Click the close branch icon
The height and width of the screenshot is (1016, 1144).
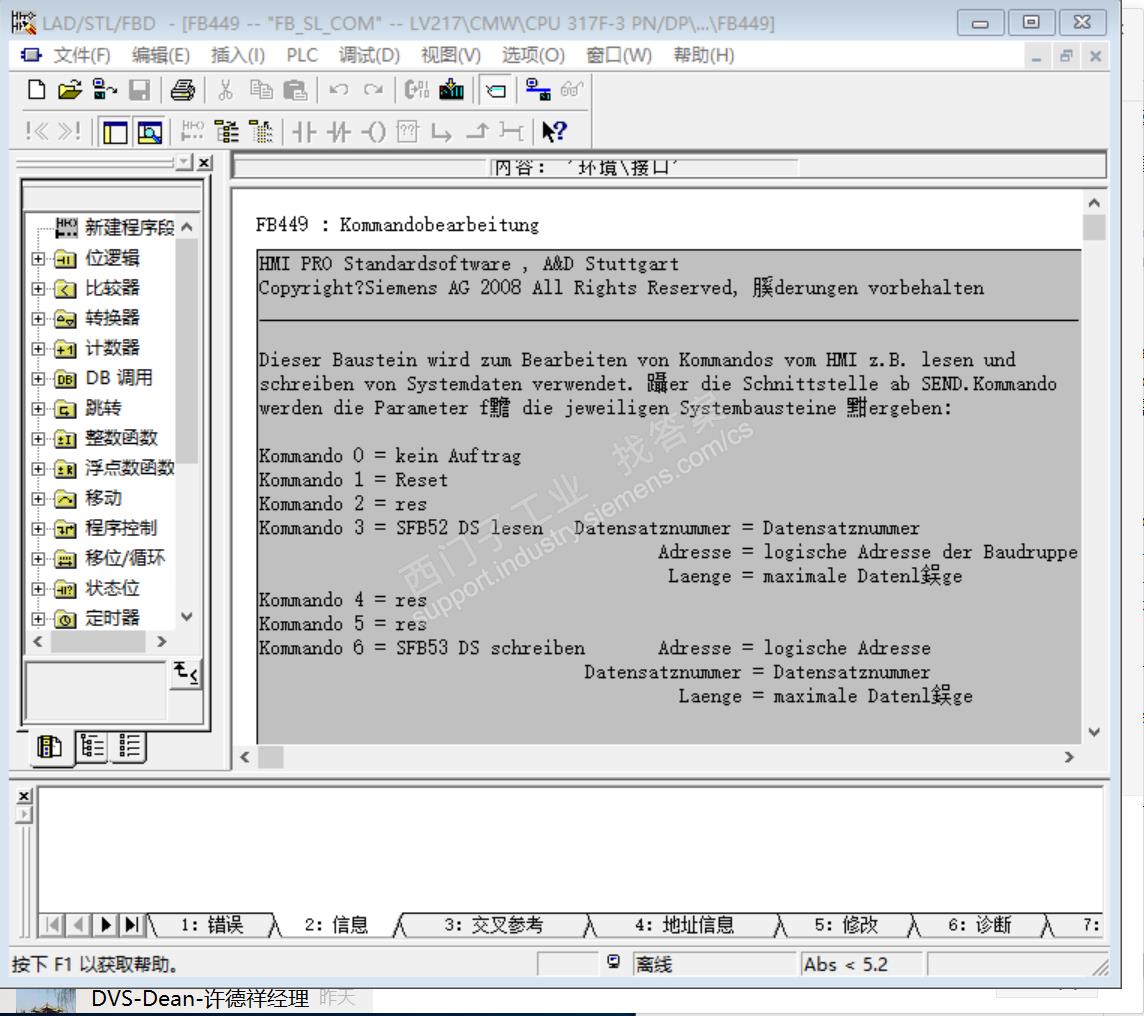(x=477, y=132)
